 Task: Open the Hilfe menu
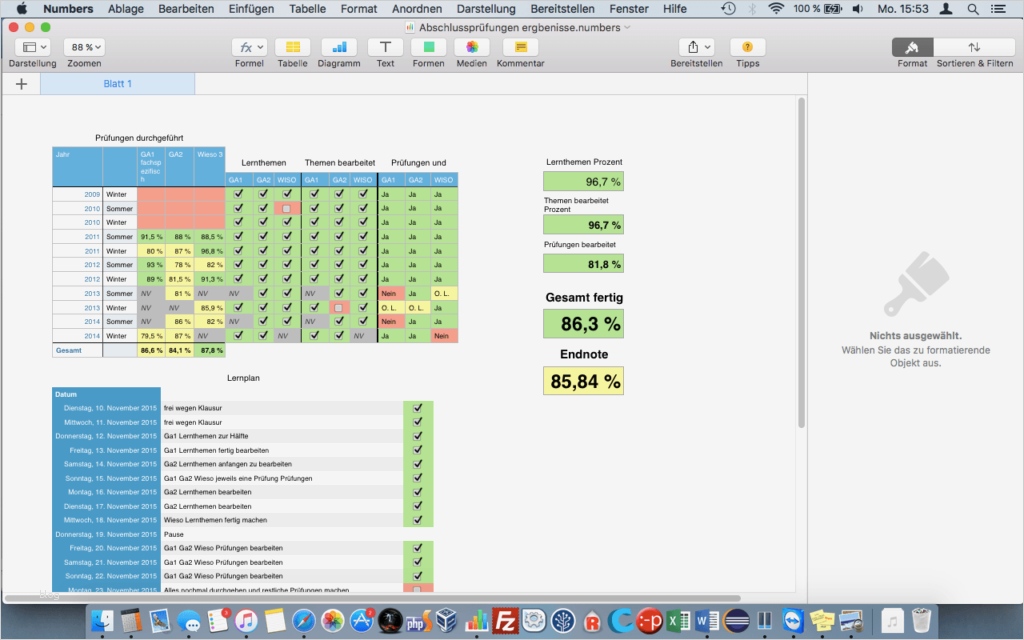click(x=675, y=9)
